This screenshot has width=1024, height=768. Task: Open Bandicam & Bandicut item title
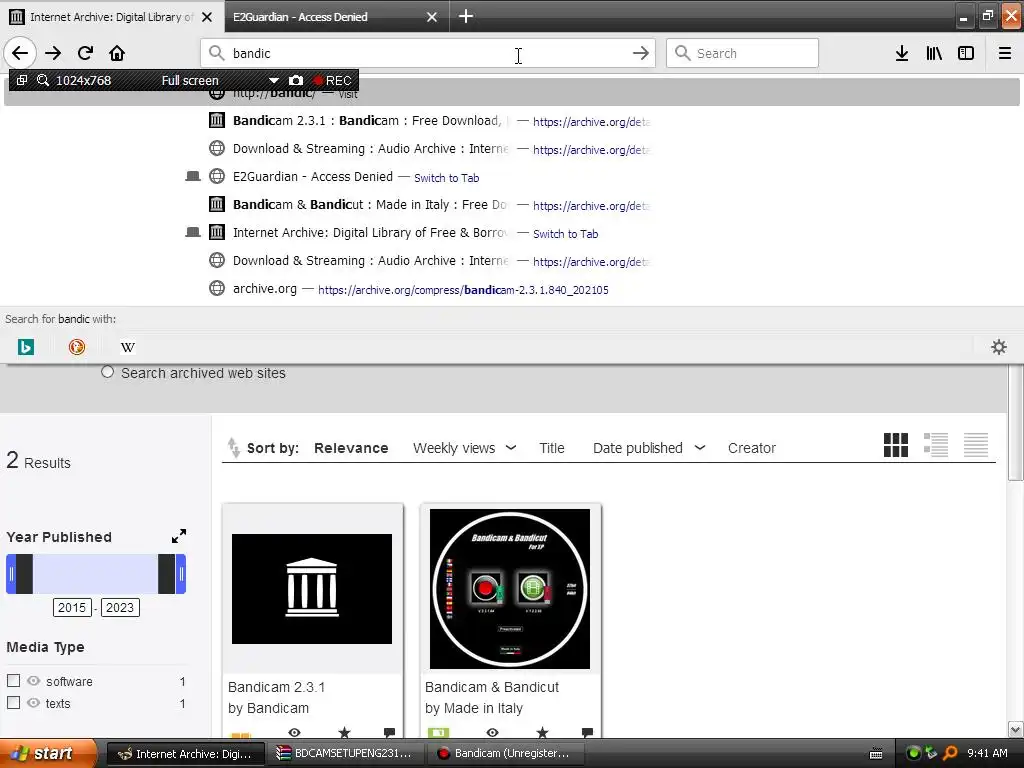tap(492, 687)
